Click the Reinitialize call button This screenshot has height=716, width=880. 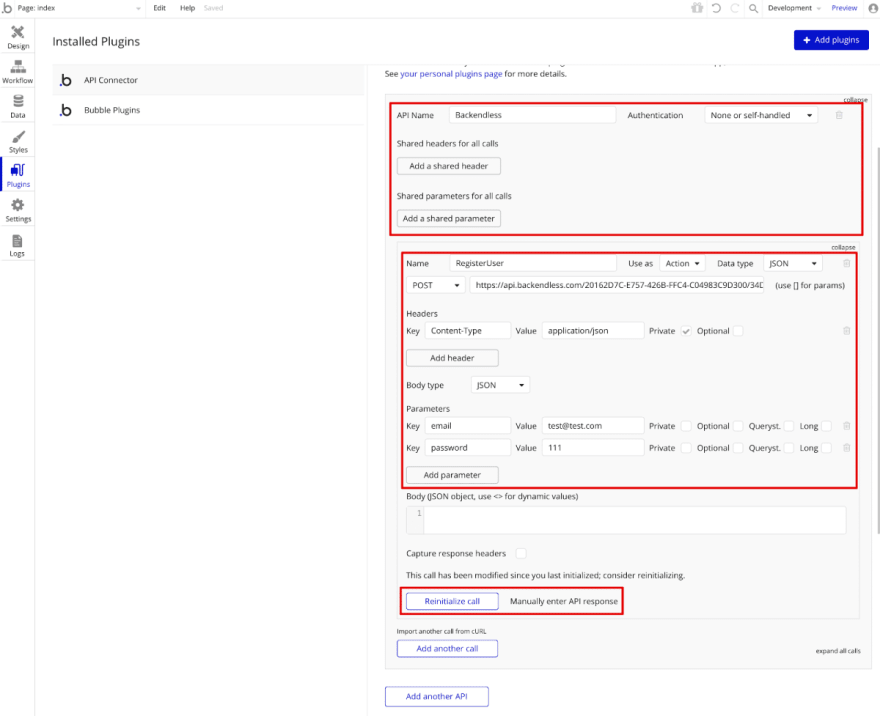click(452, 601)
